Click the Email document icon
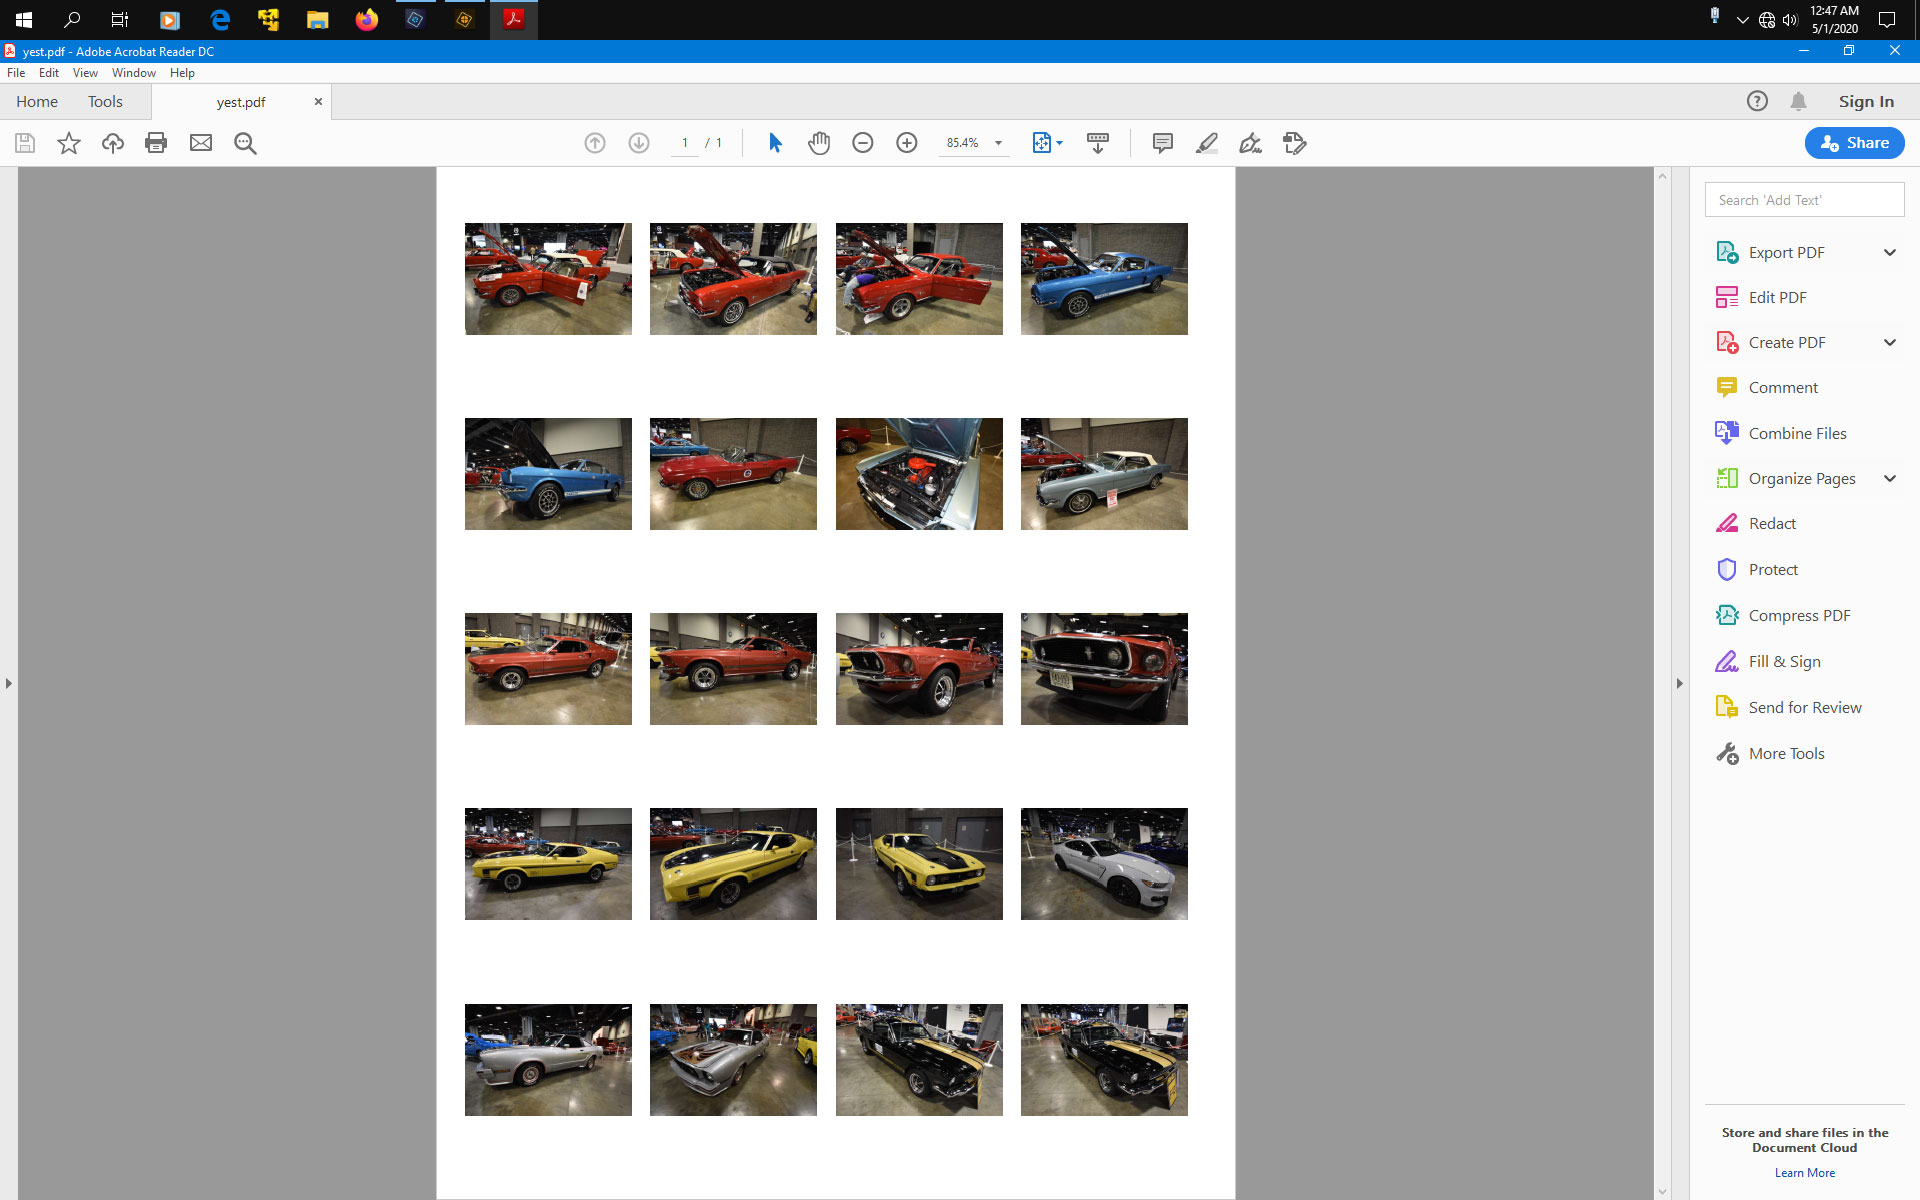 coord(200,143)
